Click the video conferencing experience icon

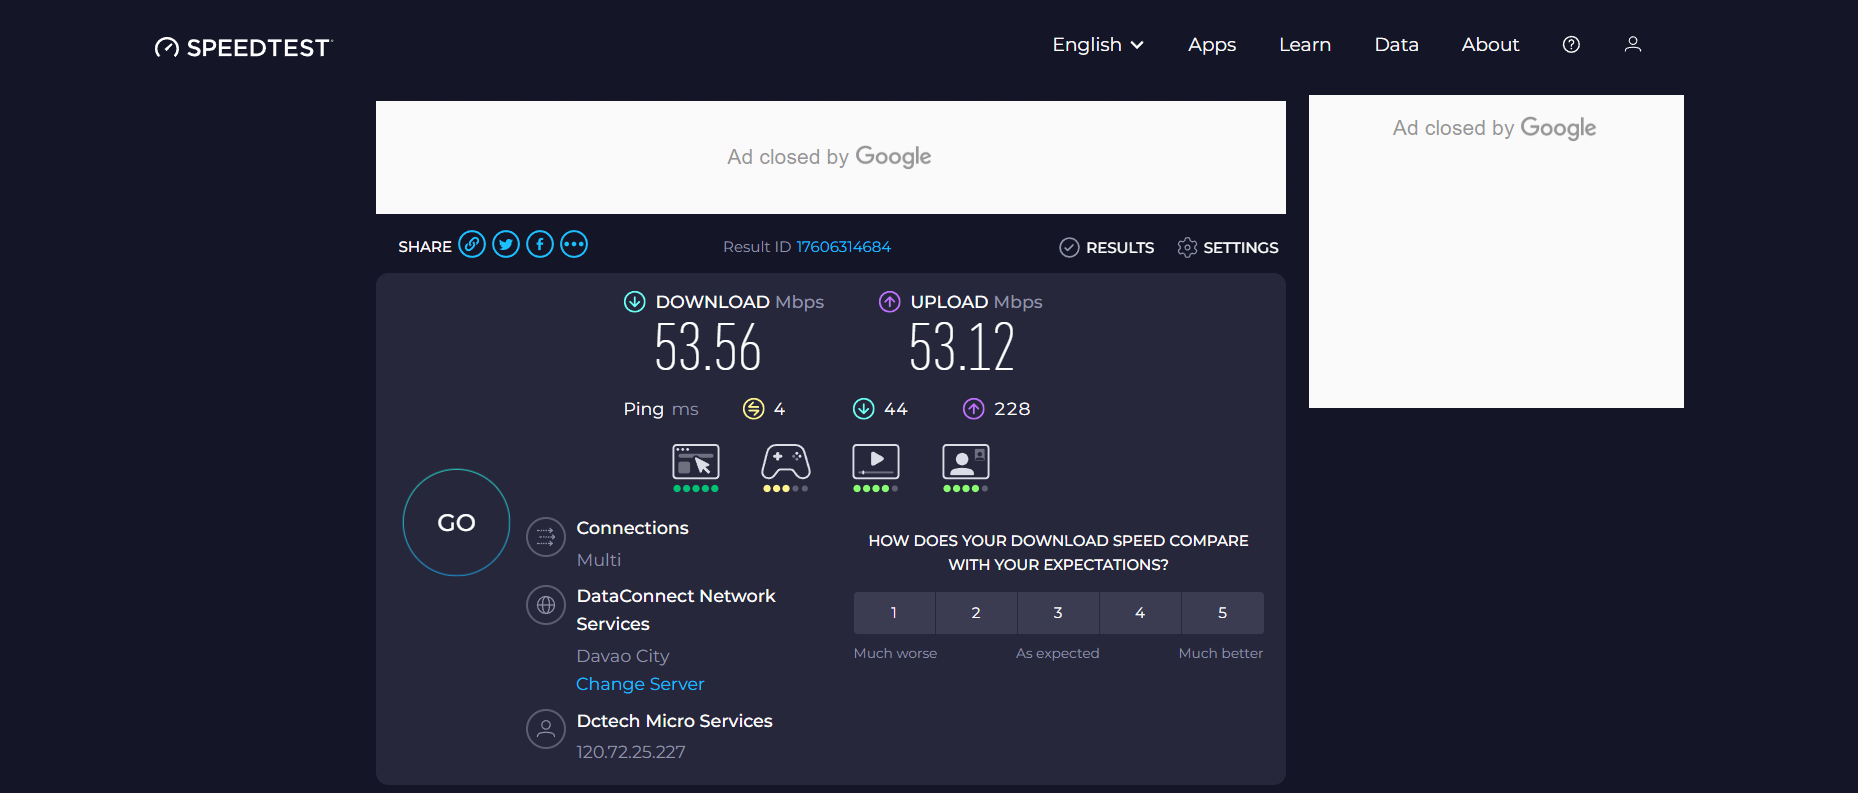966,467
